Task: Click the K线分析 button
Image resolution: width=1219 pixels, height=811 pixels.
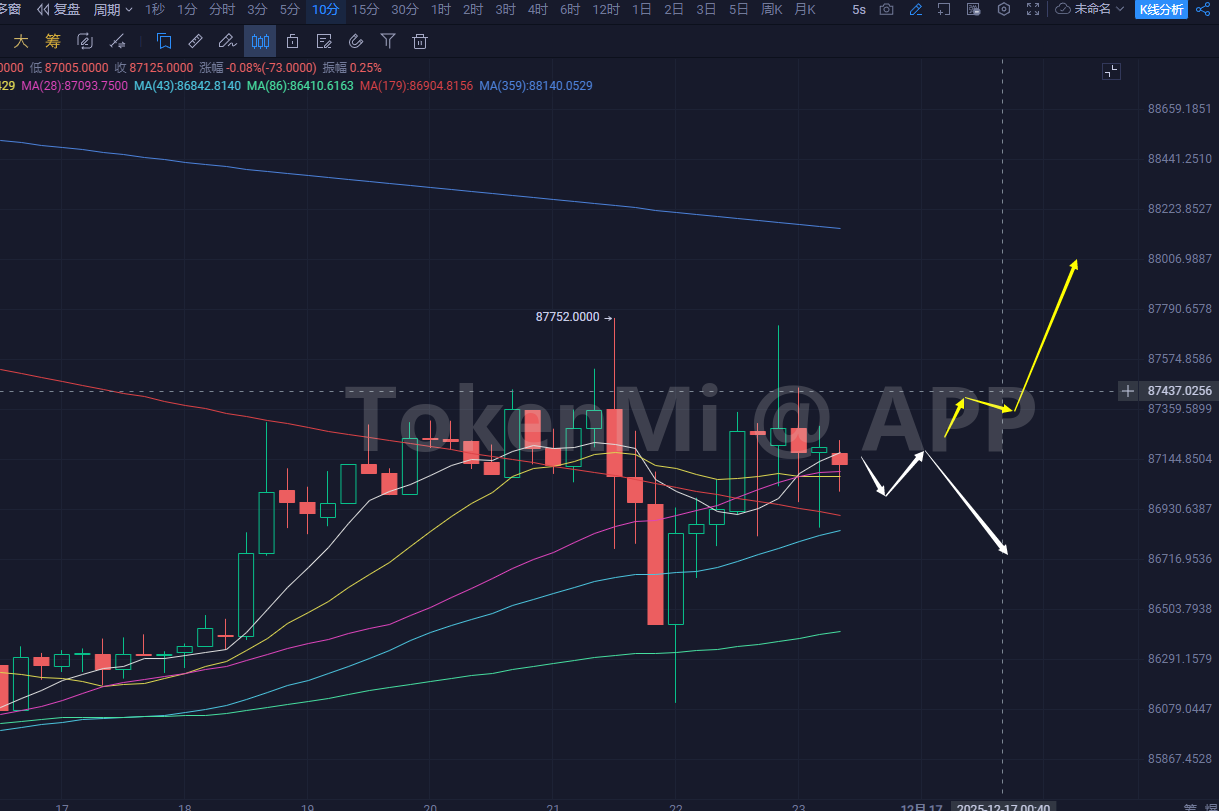Action: click(1161, 9)
